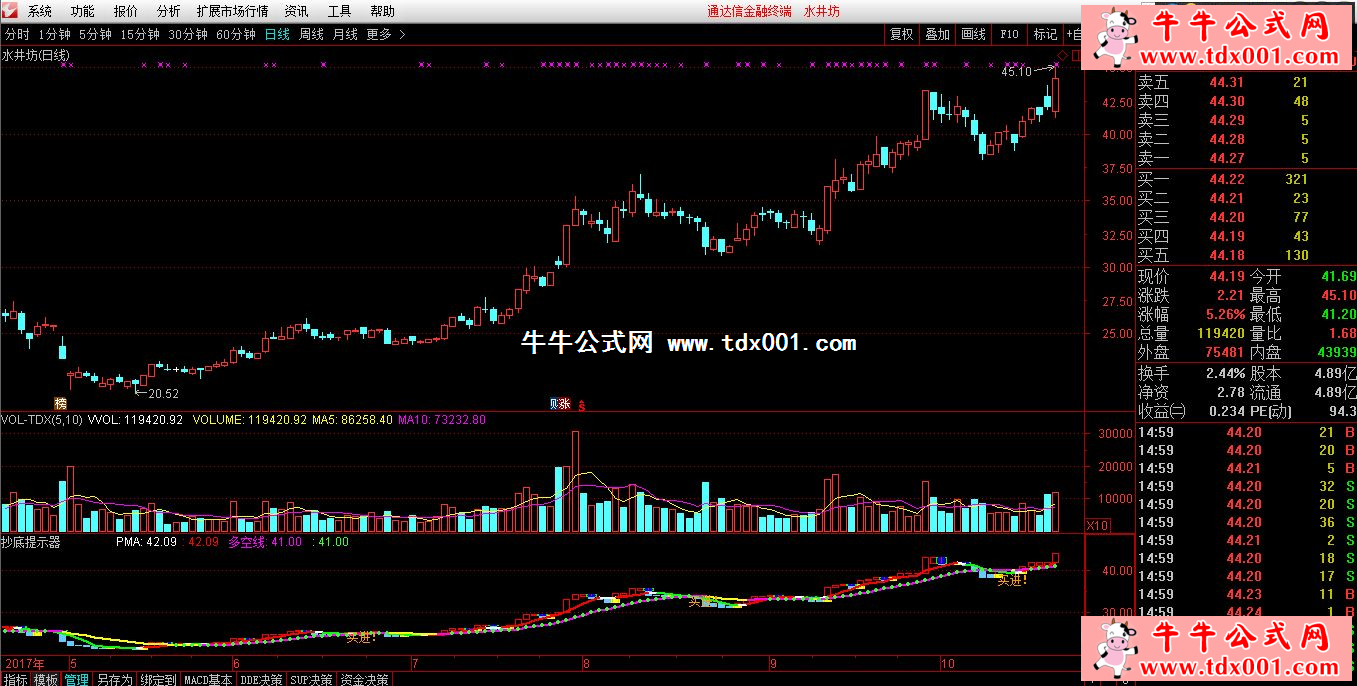Click the MA5: 86258.40 volume label
This screenshot has height=686, width=1357.
352,420
